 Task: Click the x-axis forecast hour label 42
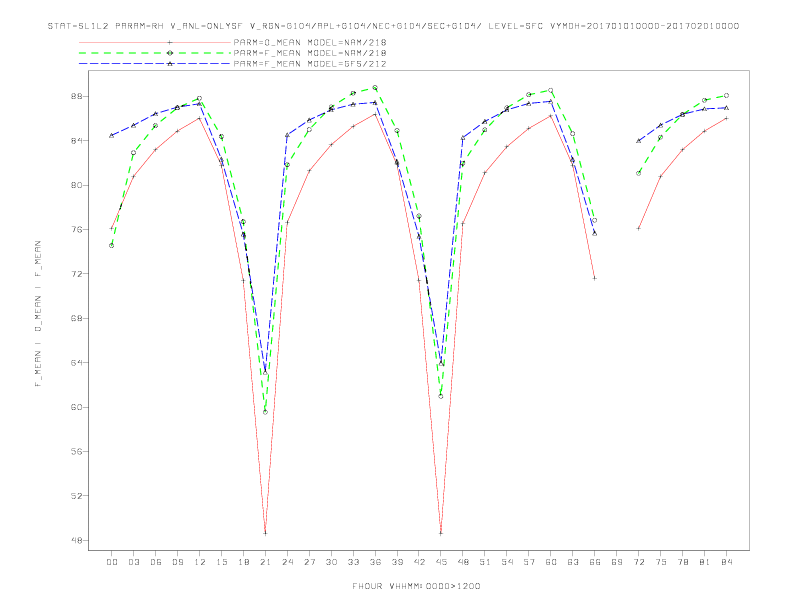point(419,562)
